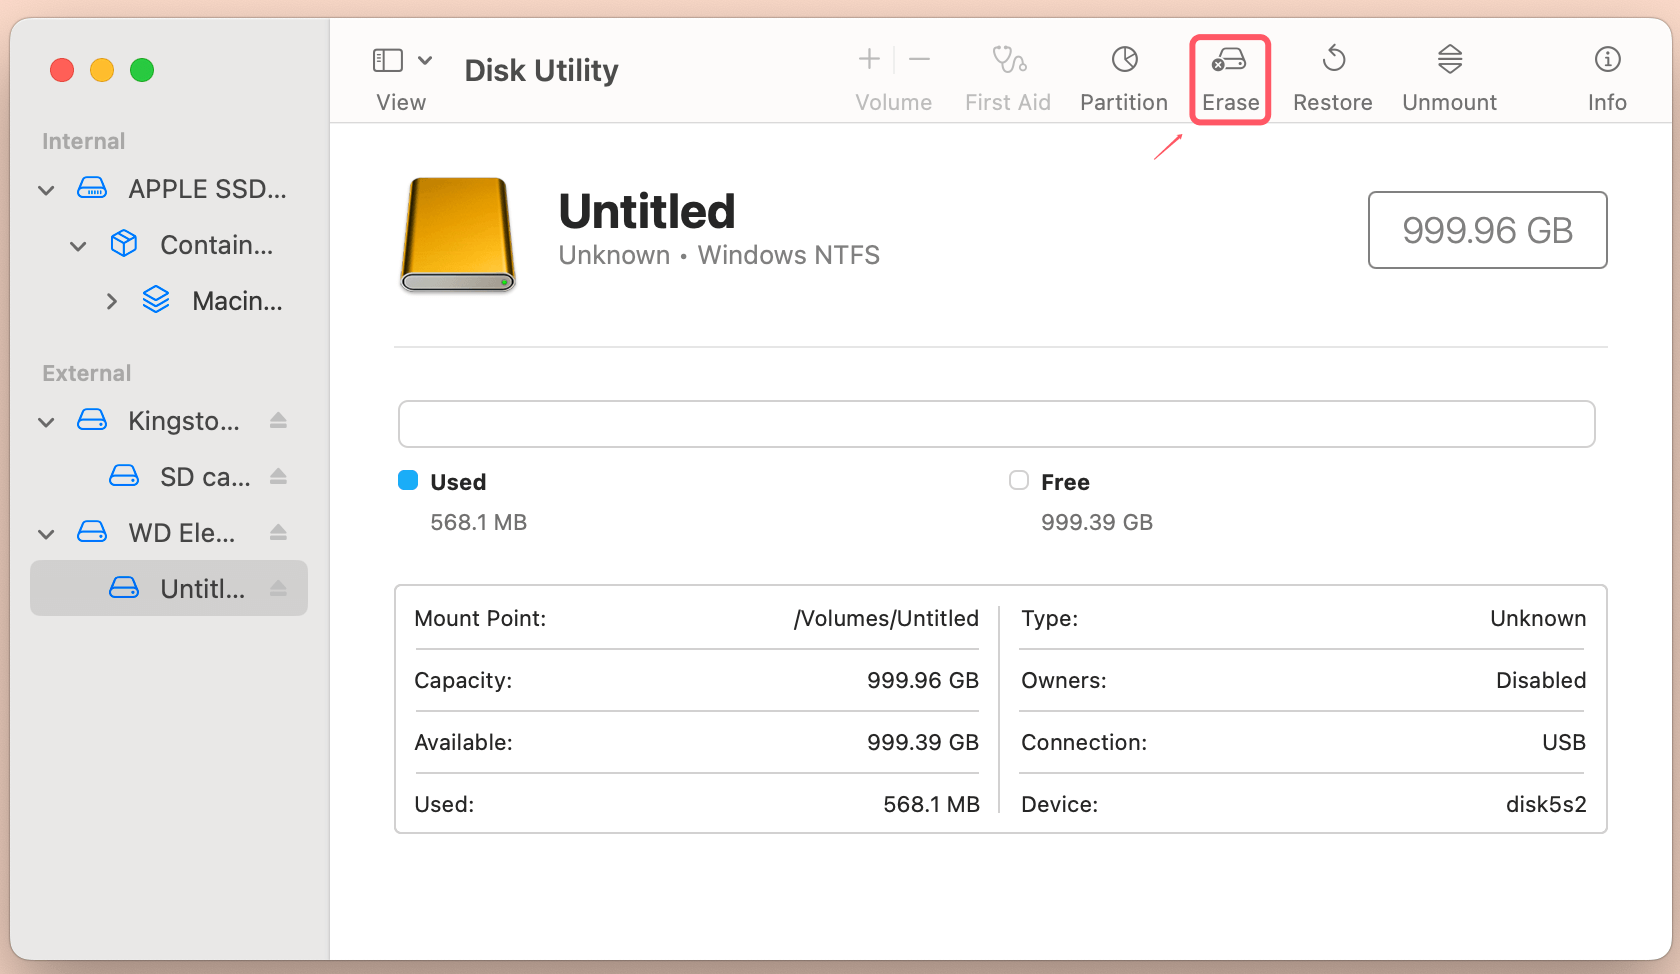Screen dimensions: 1680x974
Task: Add a new Volume with the plus icon
Action: point(869,58)
